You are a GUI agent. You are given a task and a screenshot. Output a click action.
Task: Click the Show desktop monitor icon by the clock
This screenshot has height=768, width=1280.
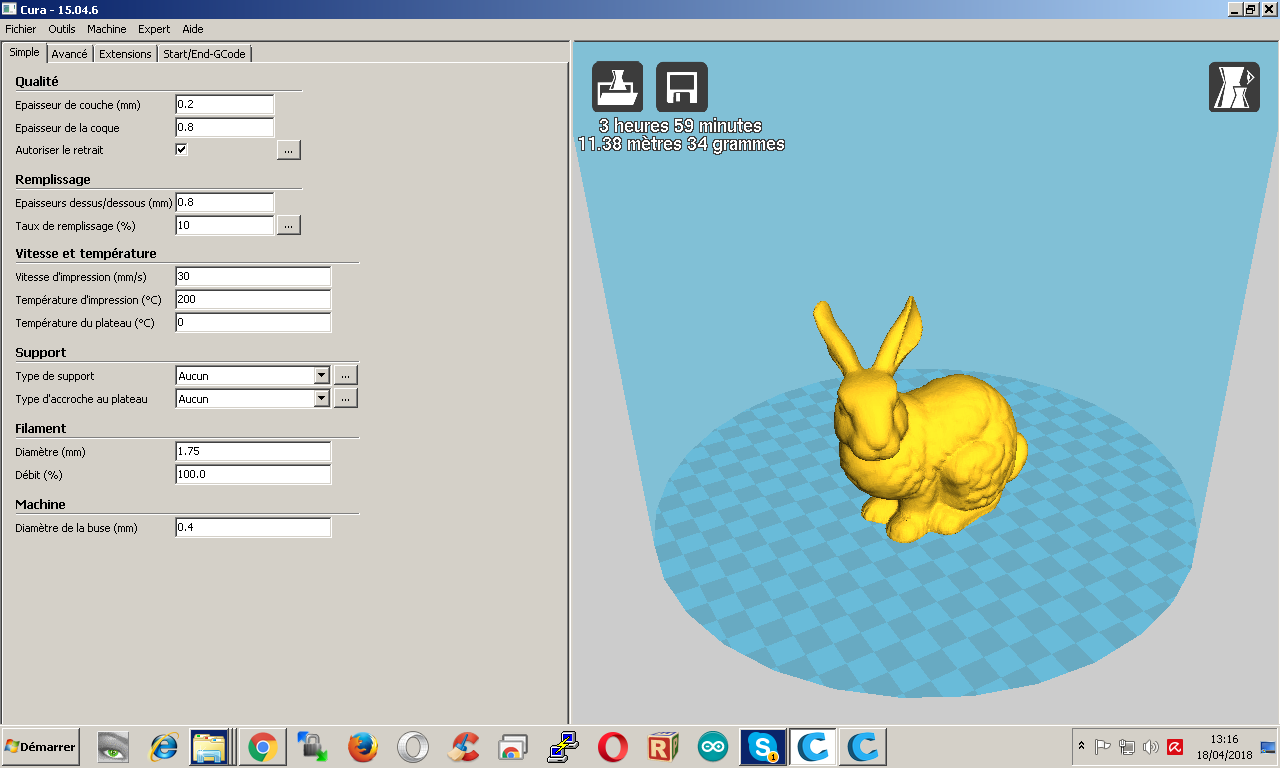1267,746
